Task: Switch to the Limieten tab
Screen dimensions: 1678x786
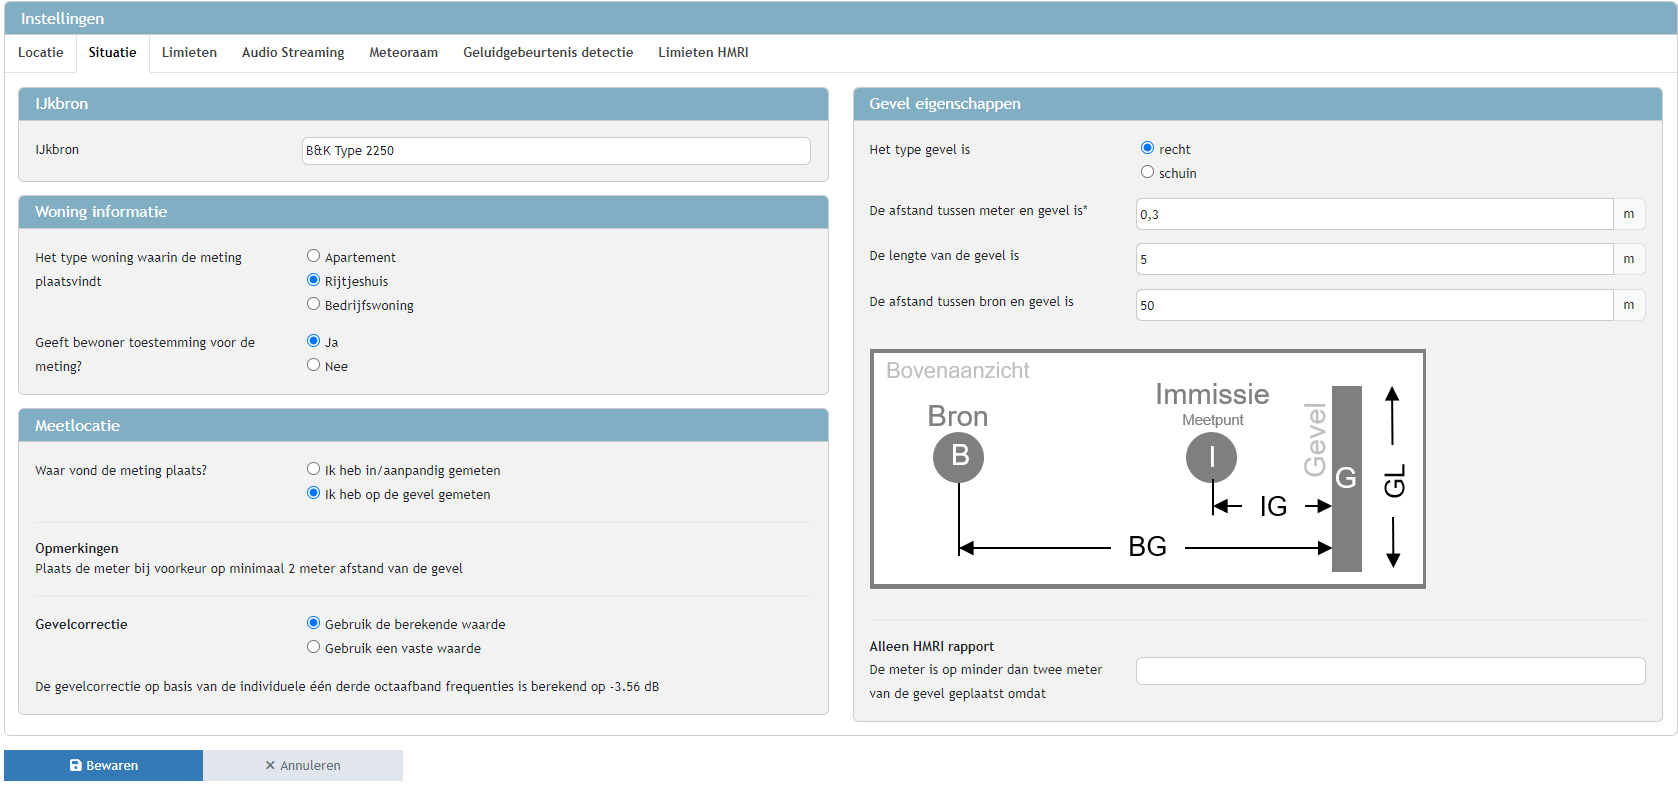Action: [x=189, y=53]
